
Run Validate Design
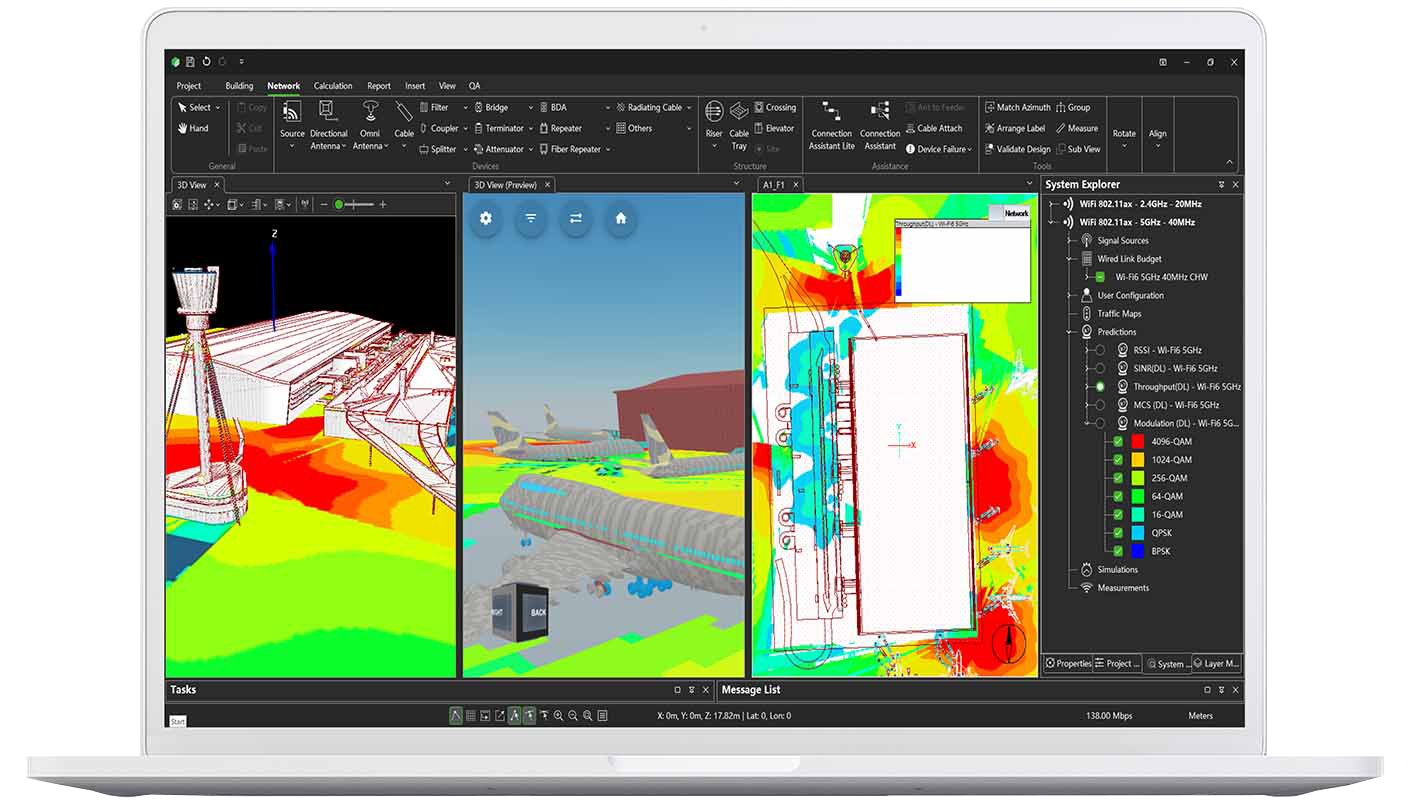1018,149
